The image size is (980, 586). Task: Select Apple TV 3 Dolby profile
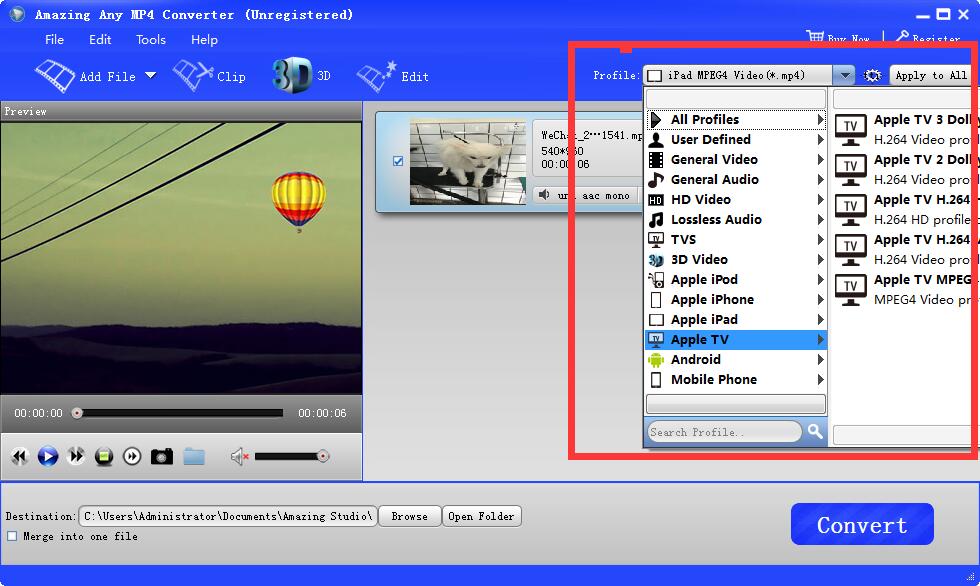pyautogui.click(x=906, y=129)
